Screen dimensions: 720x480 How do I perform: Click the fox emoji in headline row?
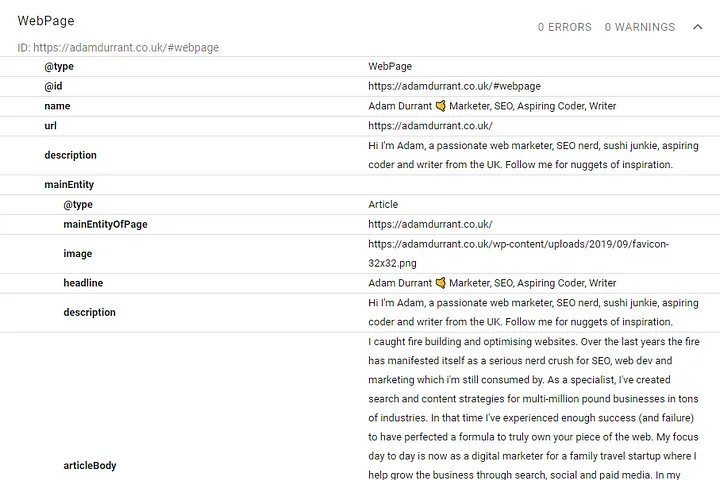[440, 283]
